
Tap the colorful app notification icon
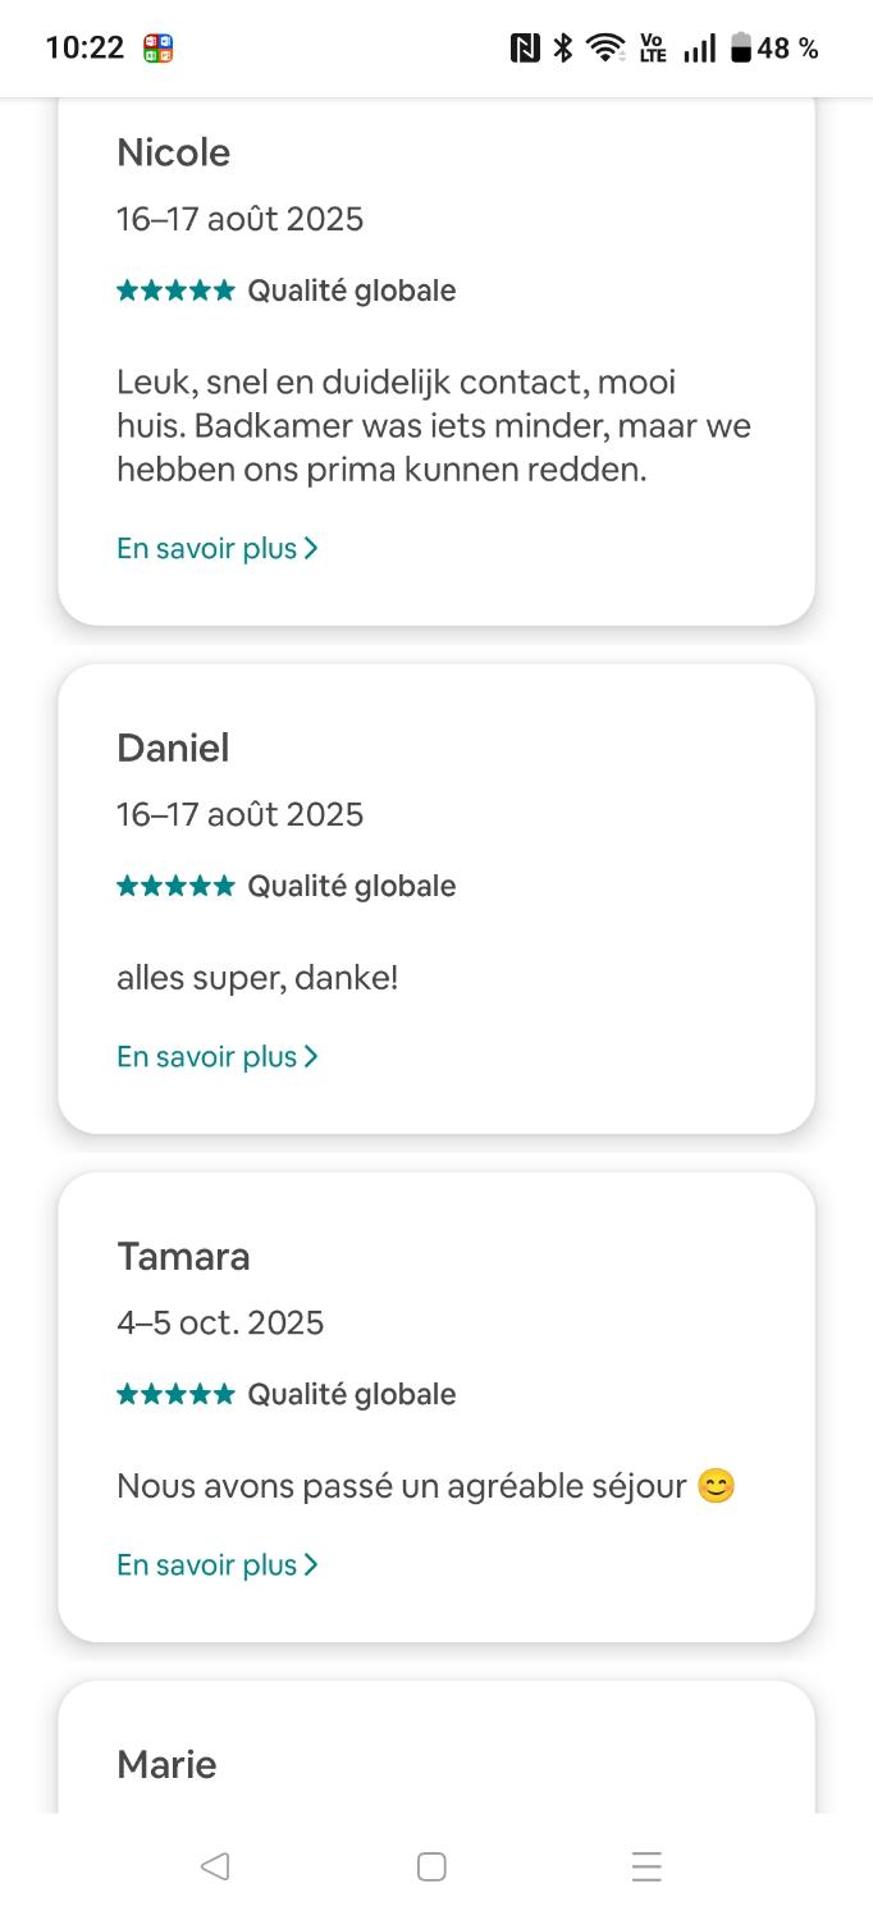158,48
